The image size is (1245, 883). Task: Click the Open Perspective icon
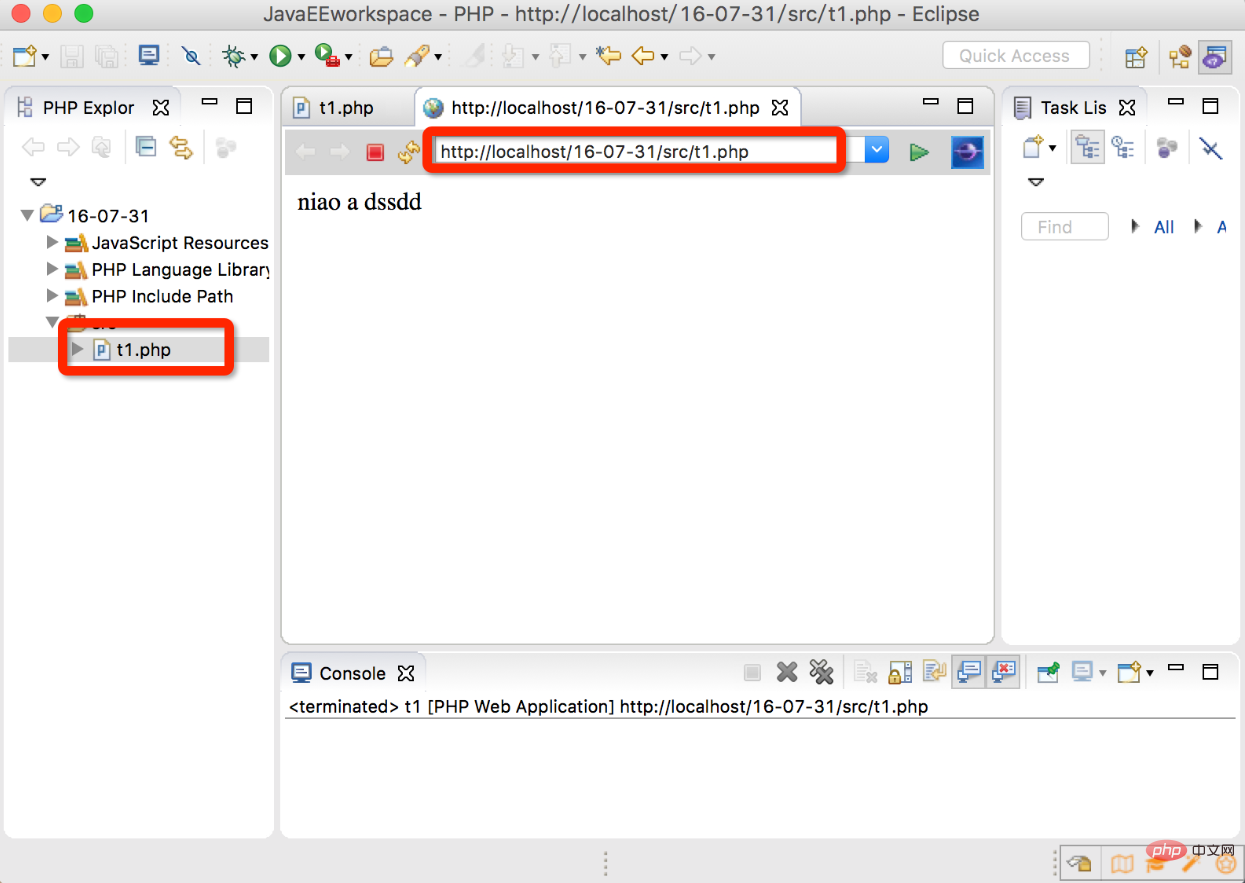(x=1135, y=57)
